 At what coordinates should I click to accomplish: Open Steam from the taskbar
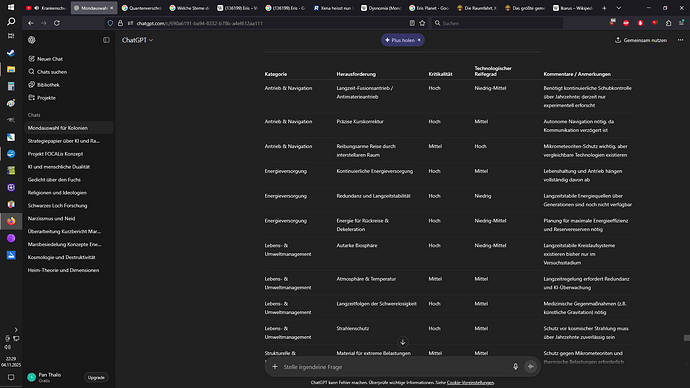click(11, 53)
